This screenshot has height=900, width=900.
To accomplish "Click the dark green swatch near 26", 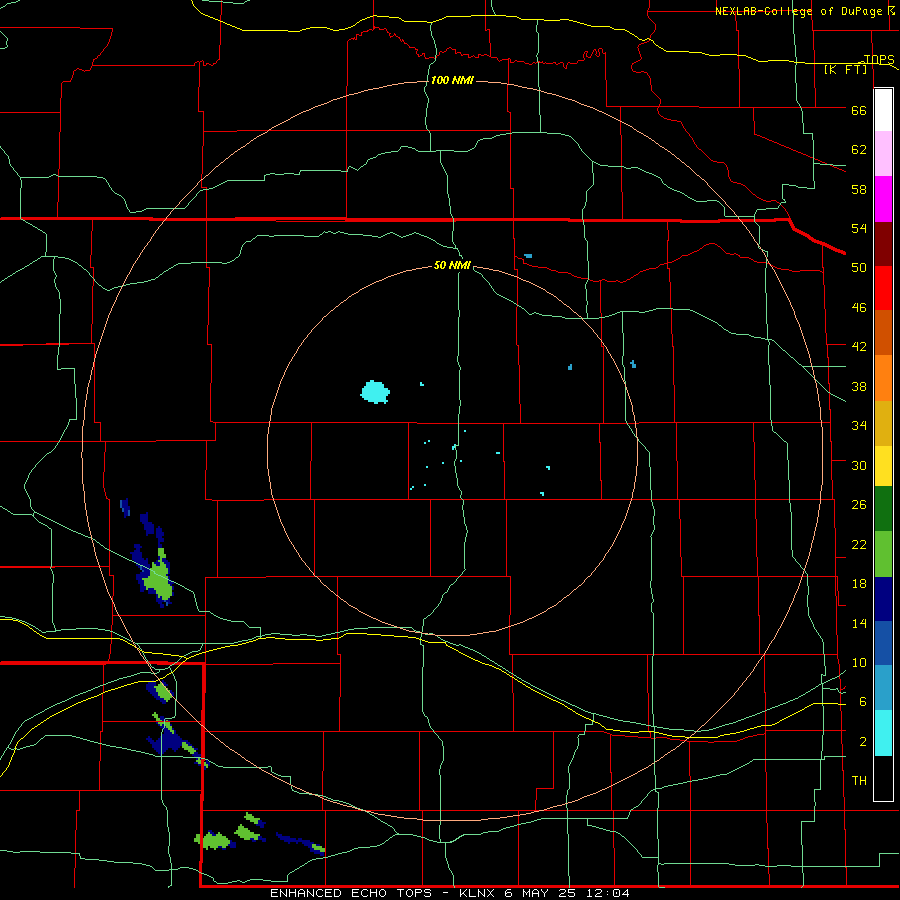I will [x=883, y=509].
